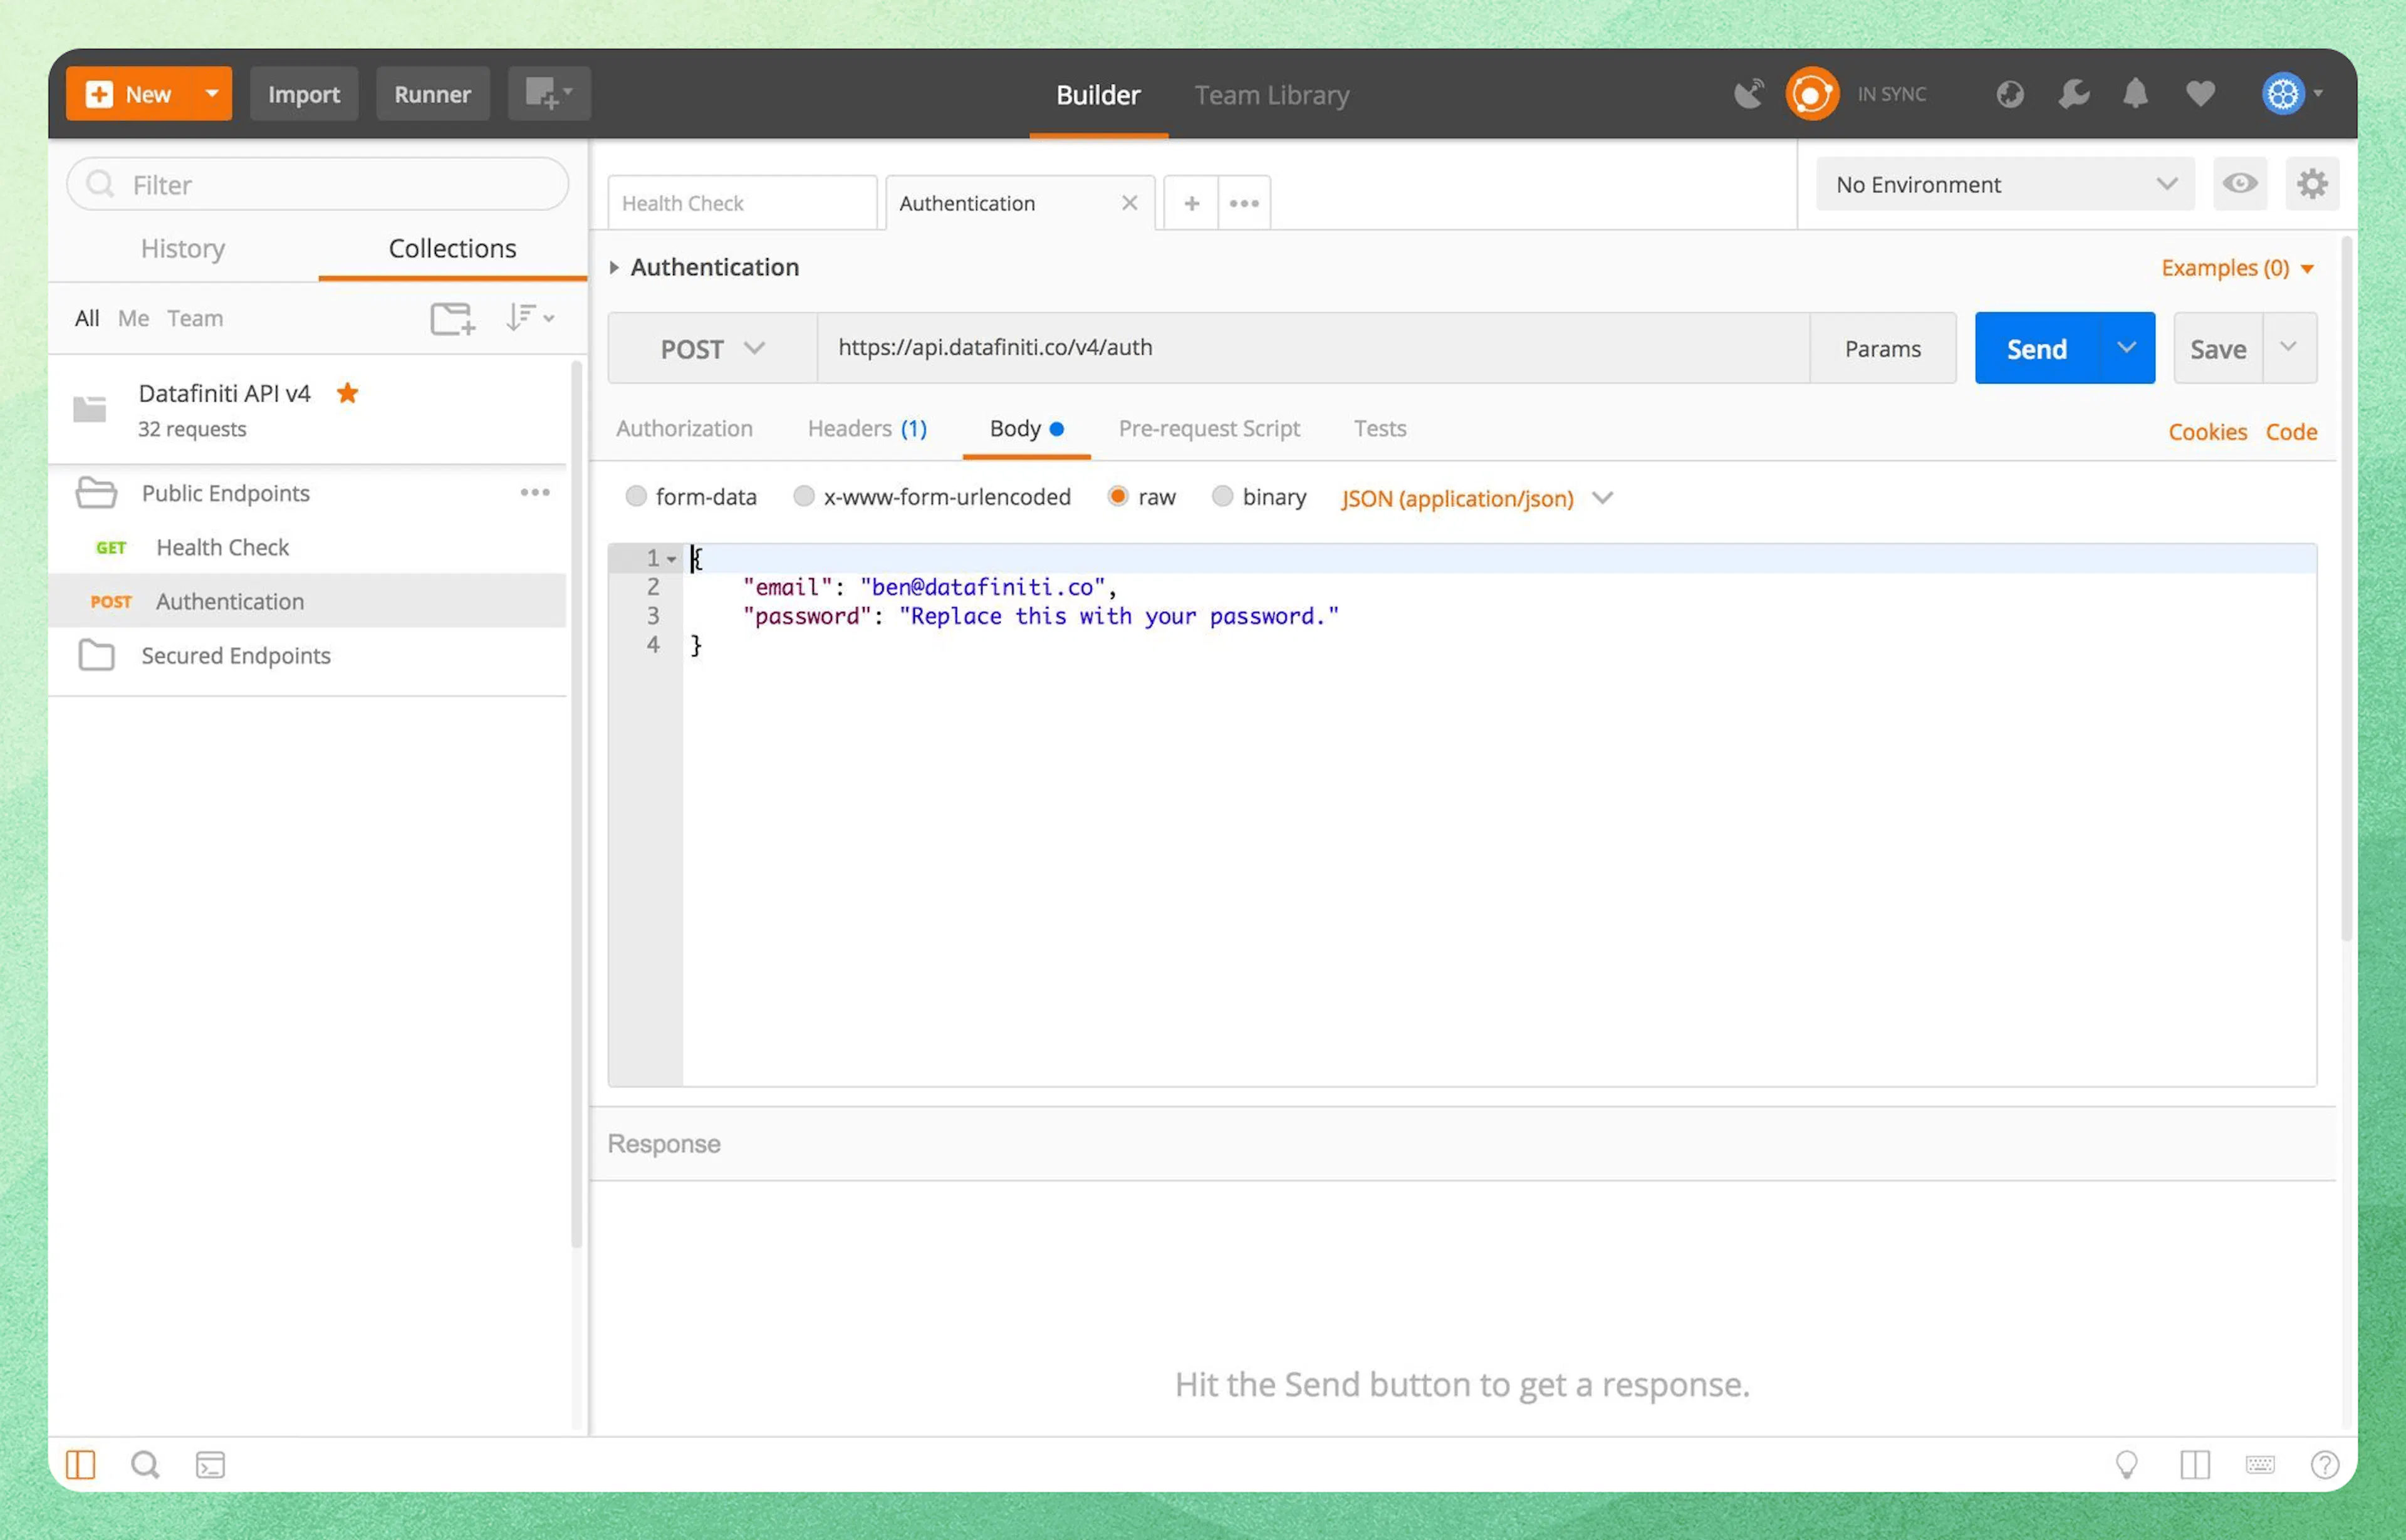Open the Postman console icon
This screenshot has width=2406, height=1540.
210,1465
